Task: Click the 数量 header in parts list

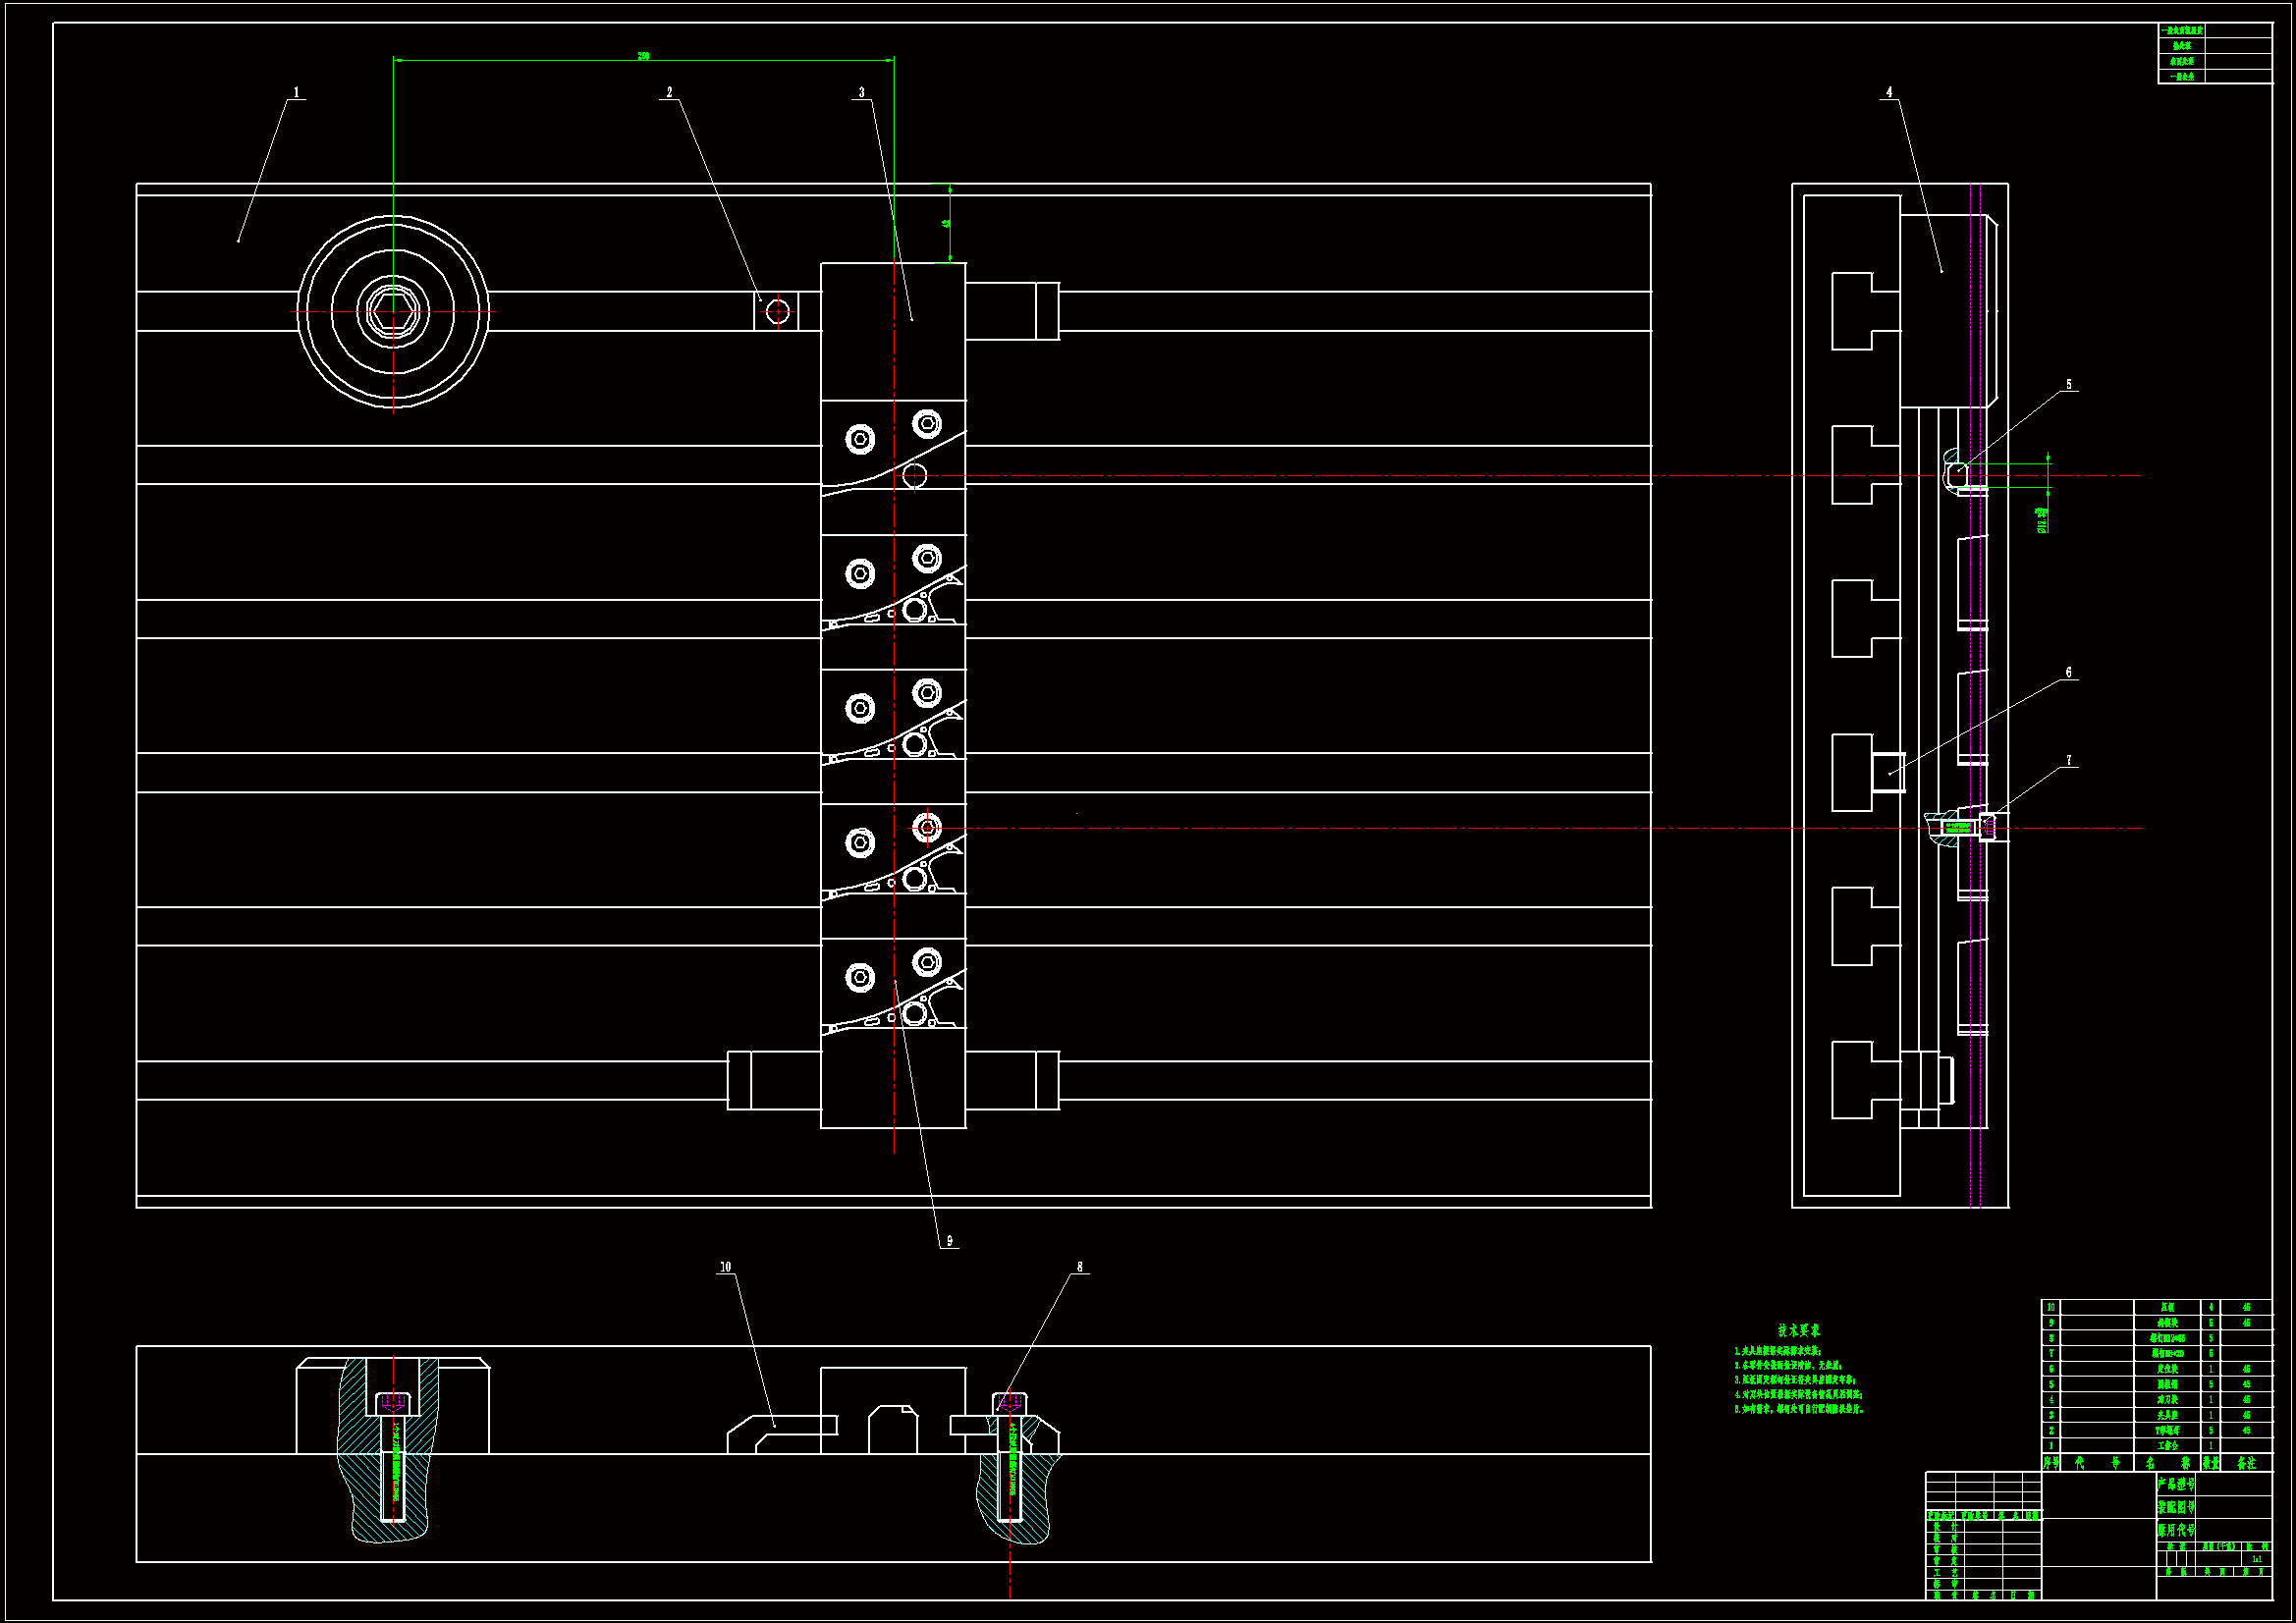Action: pos(2211,1463)
